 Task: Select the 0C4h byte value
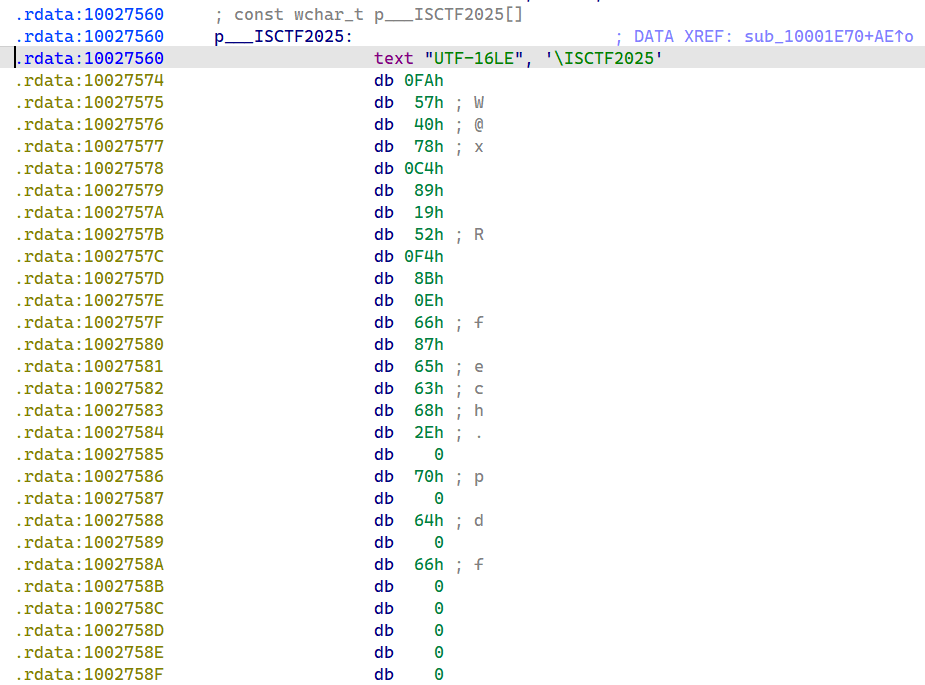point(424,169)
